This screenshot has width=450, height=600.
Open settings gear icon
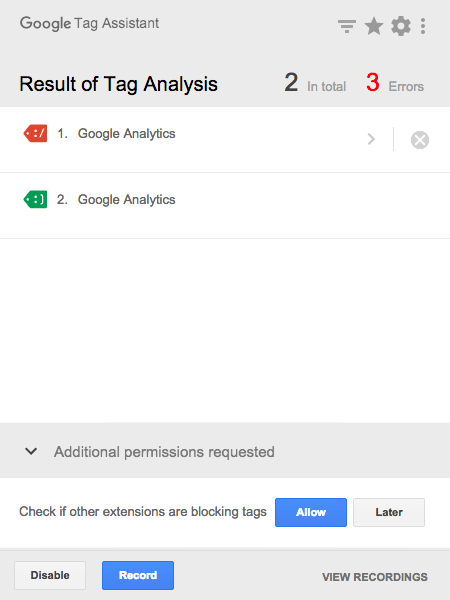tap(401, 26)
